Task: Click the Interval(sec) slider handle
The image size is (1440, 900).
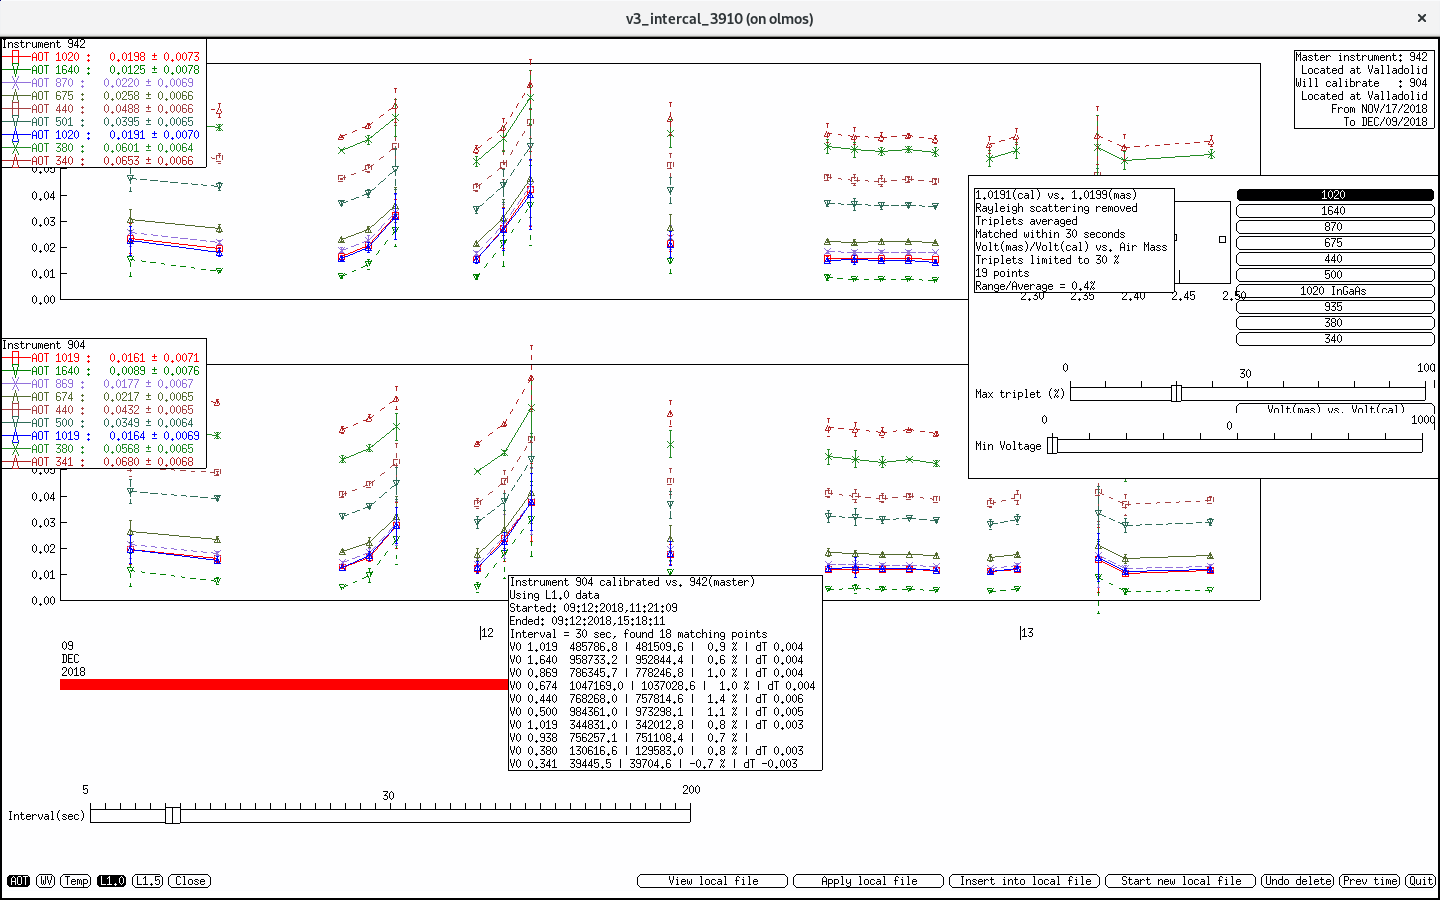Action: pyautogui.click(x=173, y=815)
